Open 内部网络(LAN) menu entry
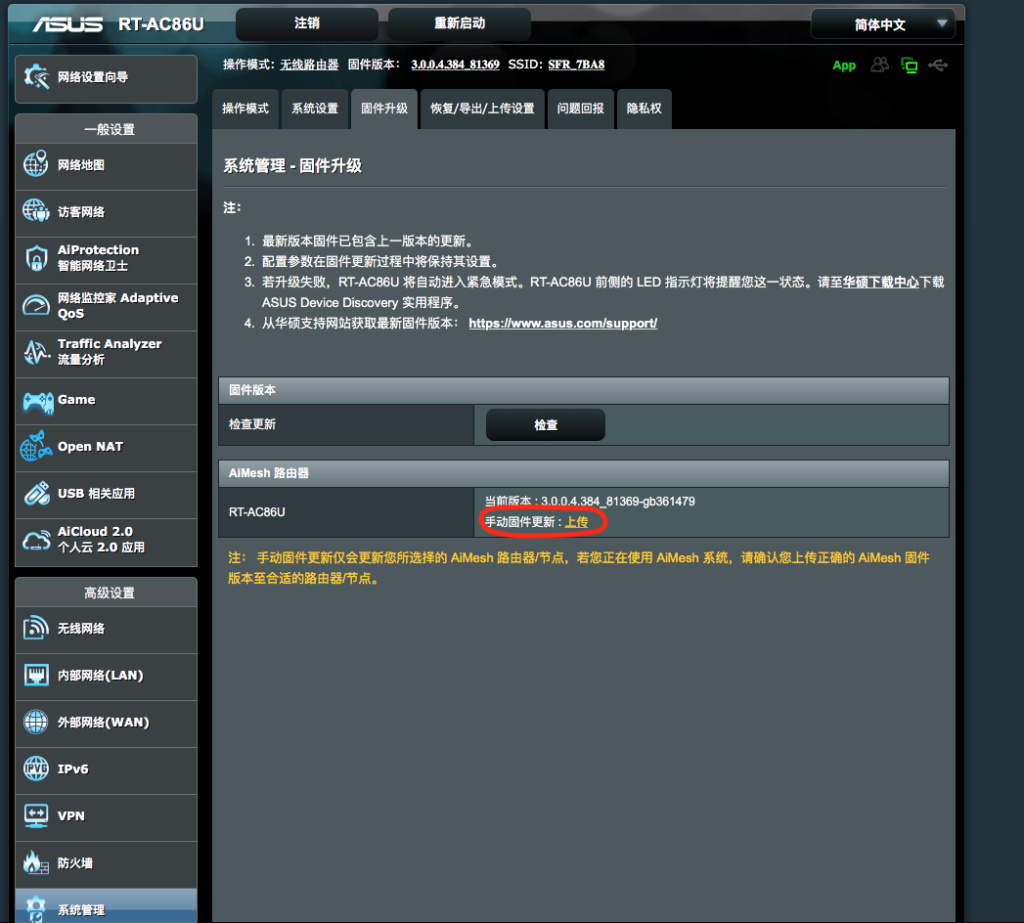 [106, 676]
